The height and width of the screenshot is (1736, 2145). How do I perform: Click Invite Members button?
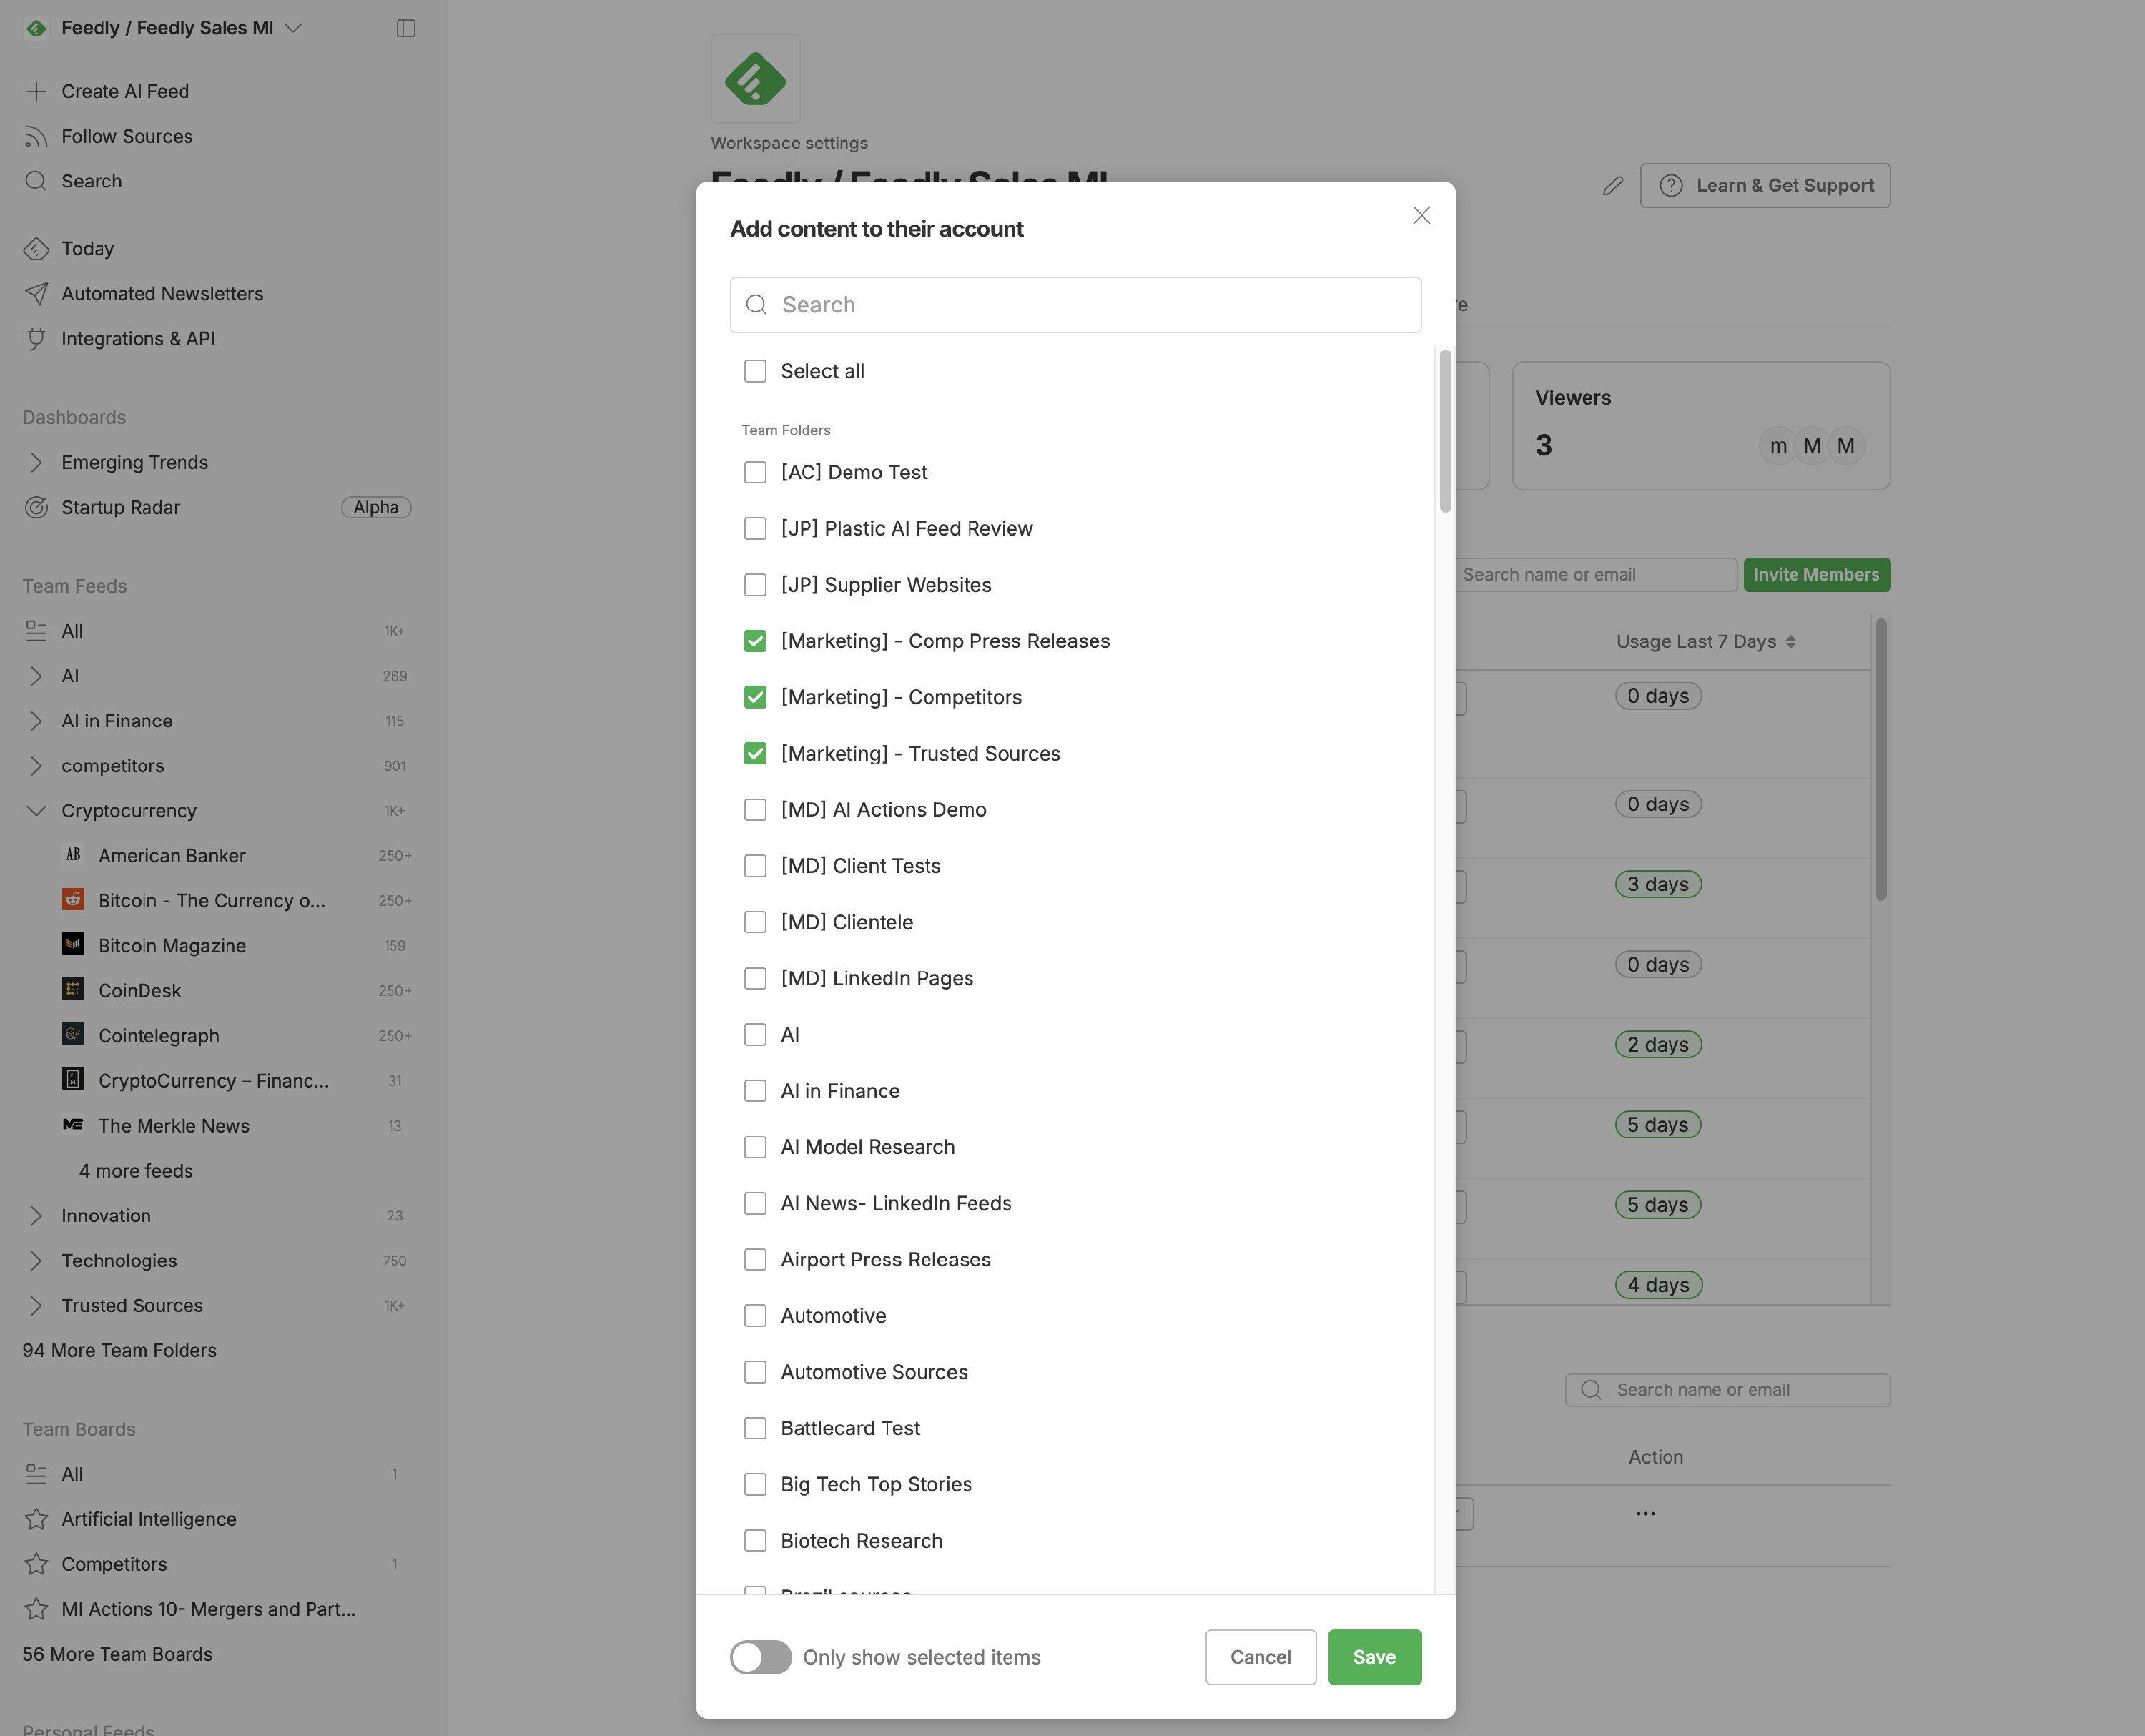click(1816, 574)
